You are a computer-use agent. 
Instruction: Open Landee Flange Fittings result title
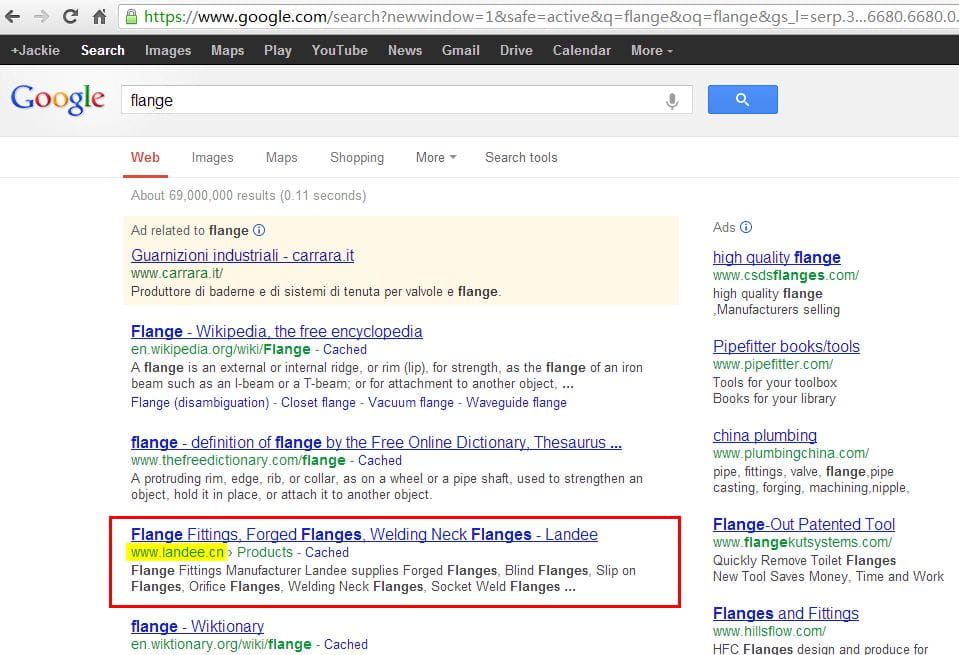[x=364, y=534]
